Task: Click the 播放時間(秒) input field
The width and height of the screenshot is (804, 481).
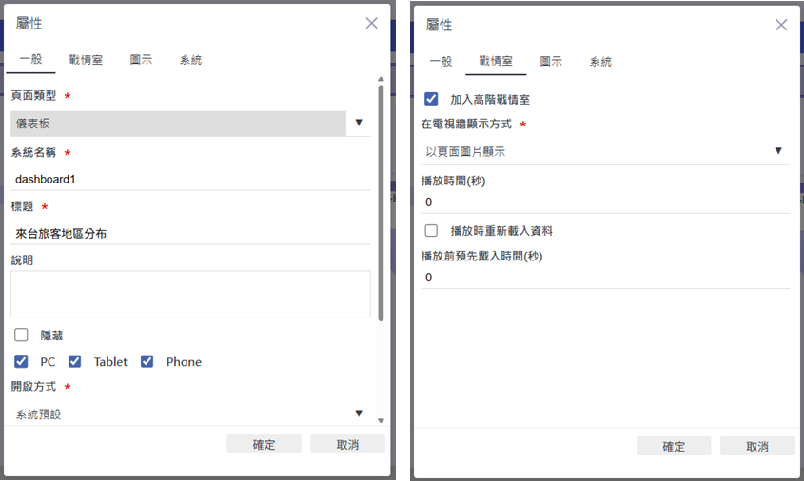Action: click(x=600, y=202)
